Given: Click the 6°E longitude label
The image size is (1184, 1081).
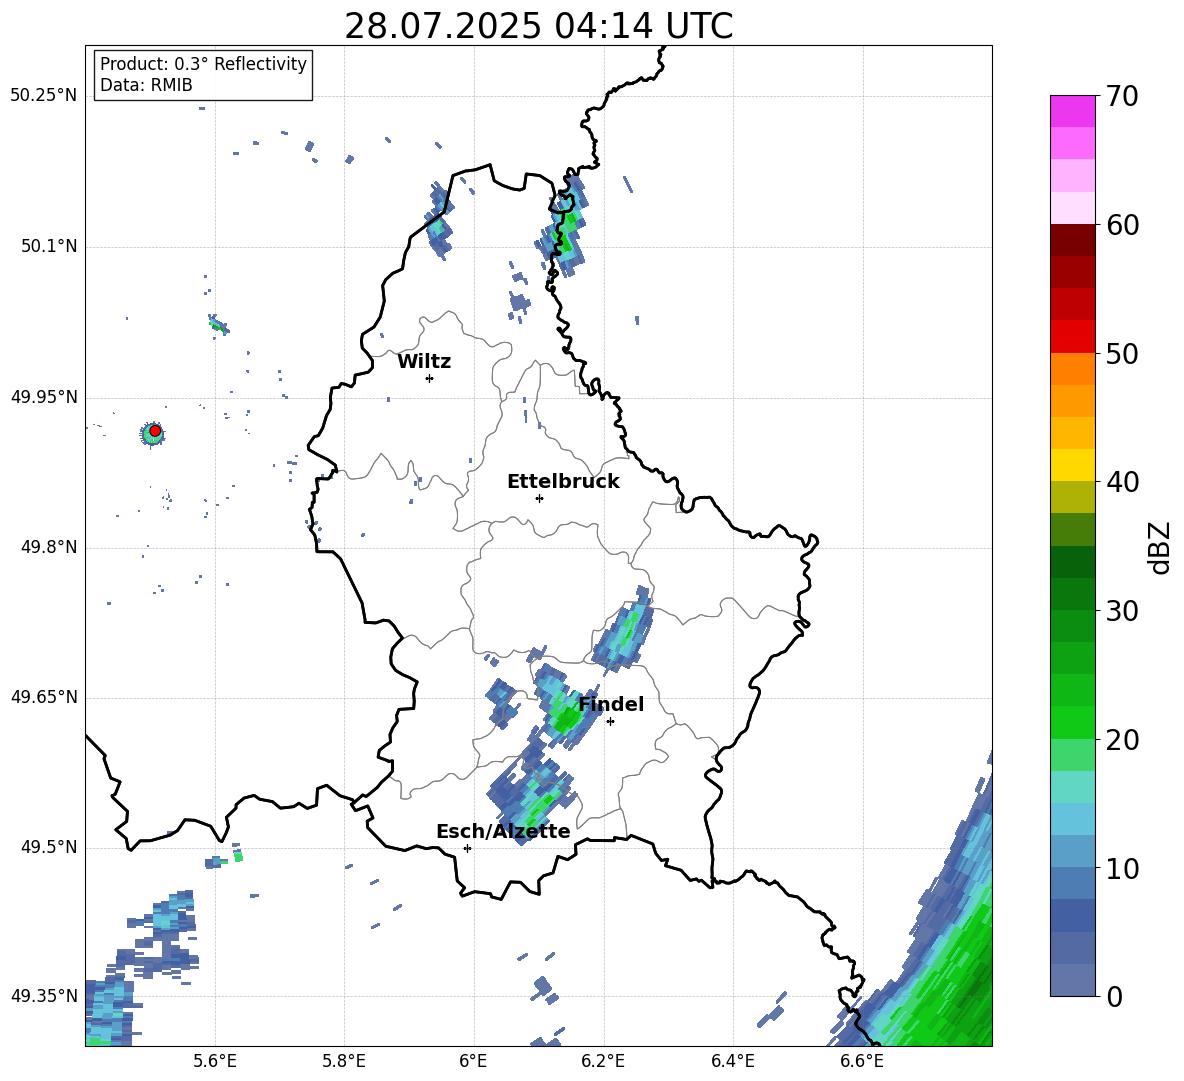Looking at the screenshot, I should 474,1061.
